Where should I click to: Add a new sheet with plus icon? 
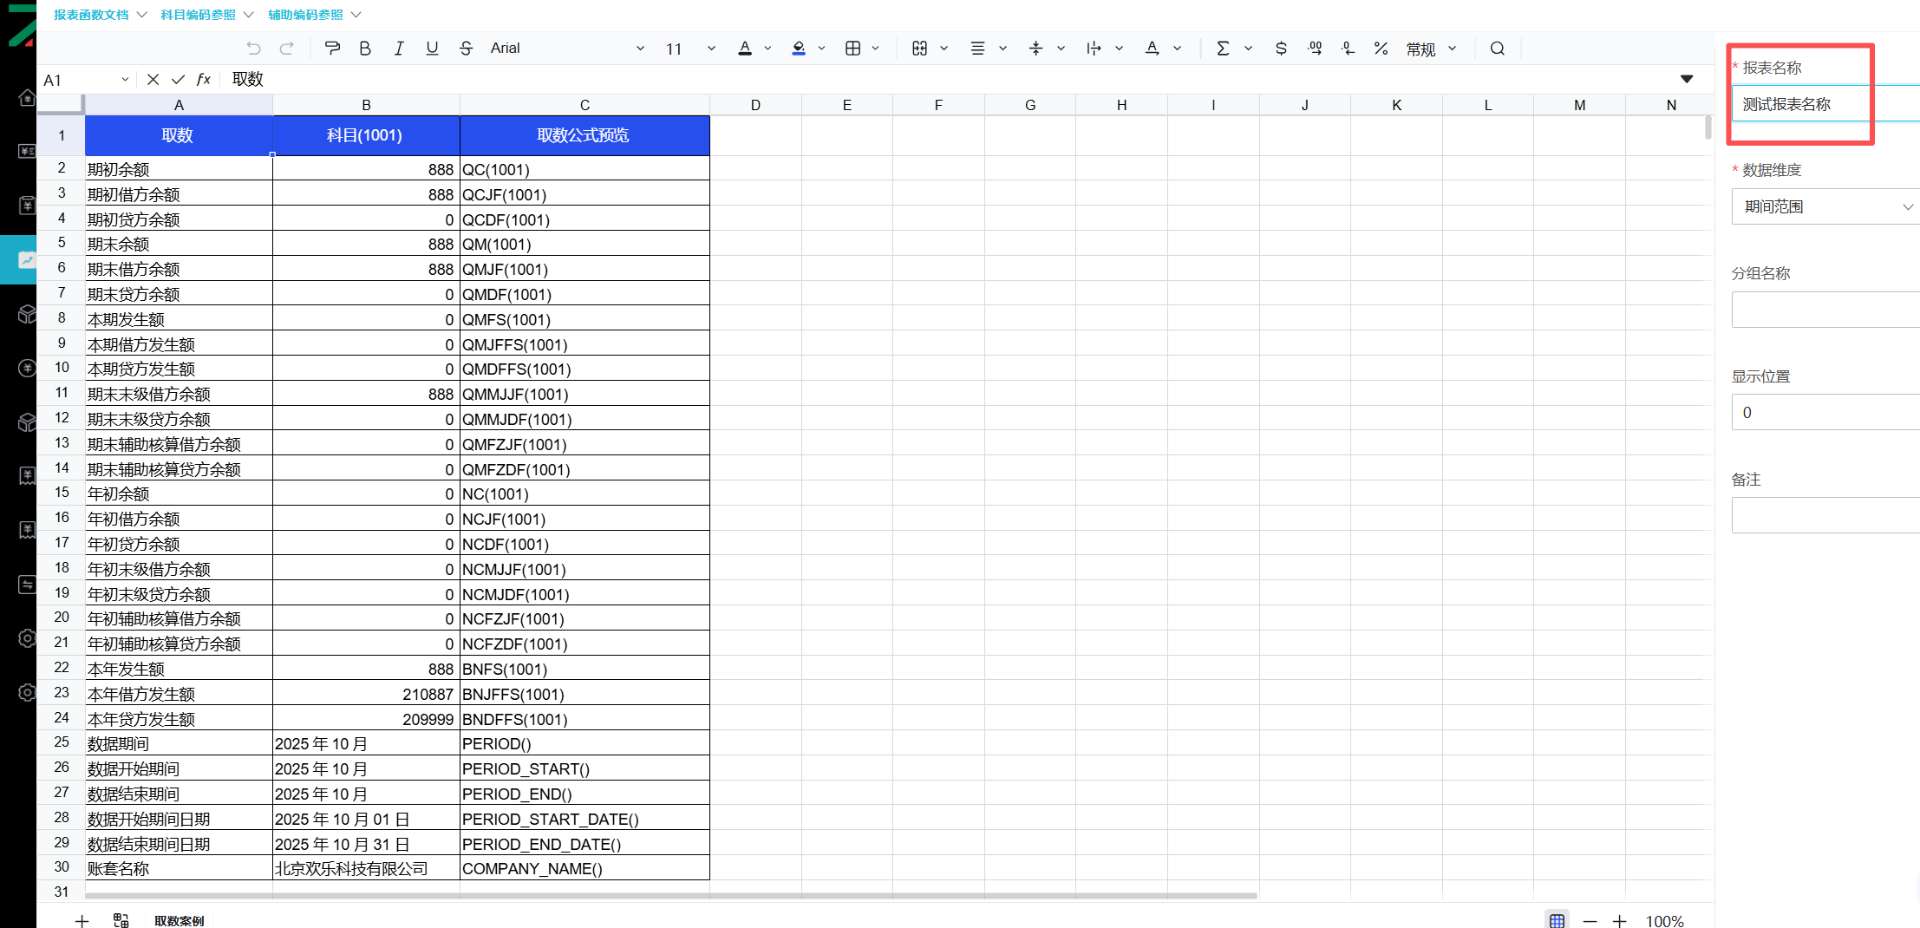pos(82,920)
